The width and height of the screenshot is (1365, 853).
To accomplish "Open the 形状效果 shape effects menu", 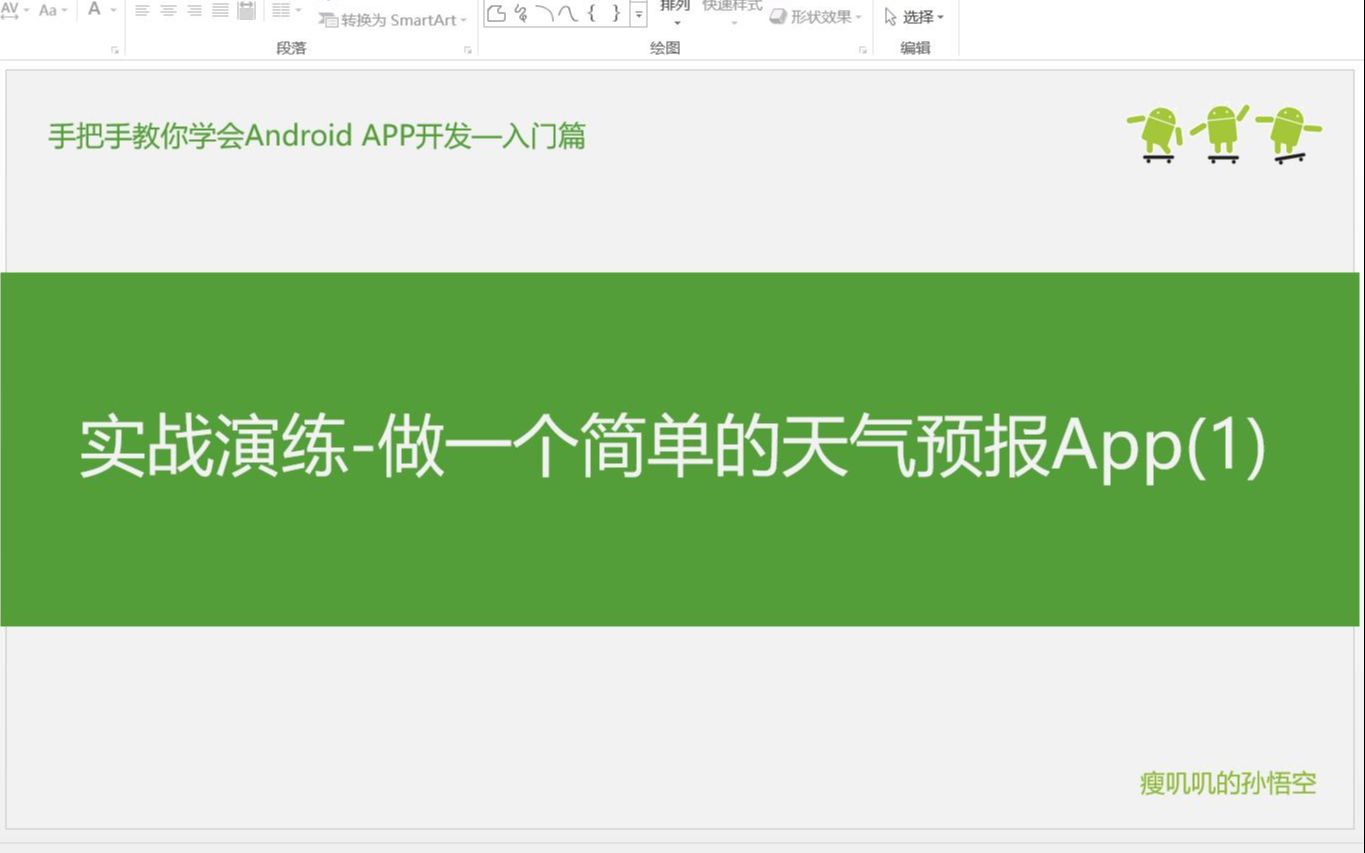I will [815, 17].
